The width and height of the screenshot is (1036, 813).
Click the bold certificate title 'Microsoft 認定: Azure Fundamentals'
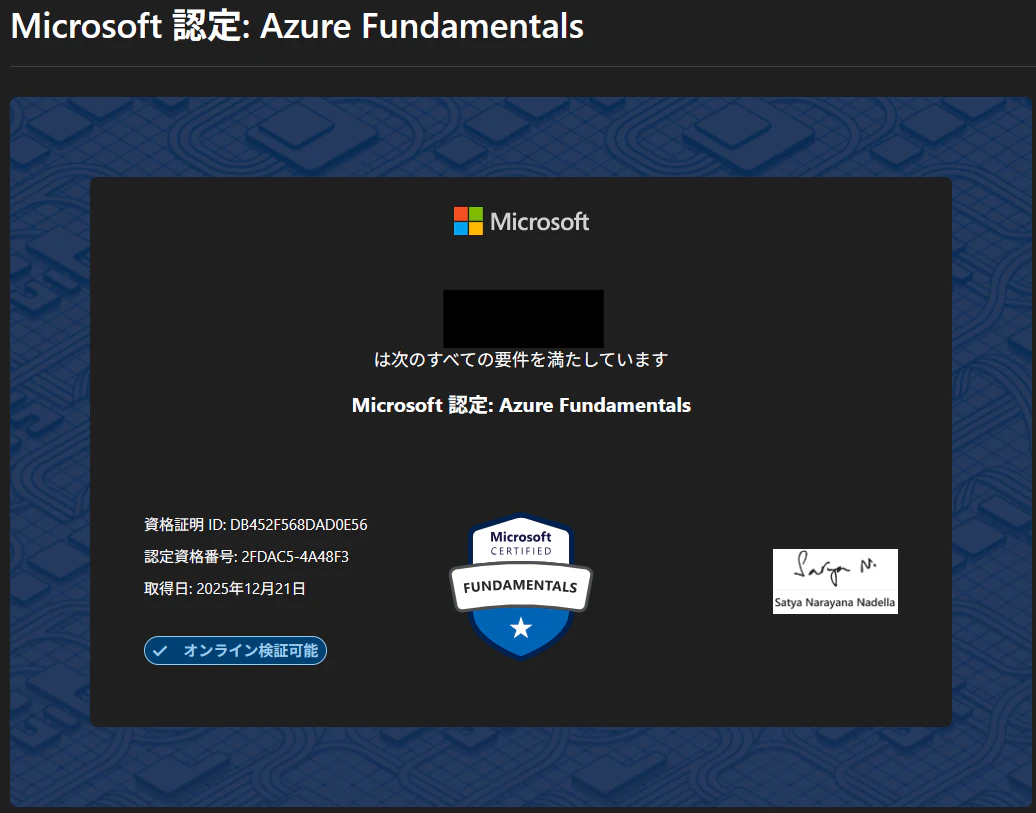point(521,405)
